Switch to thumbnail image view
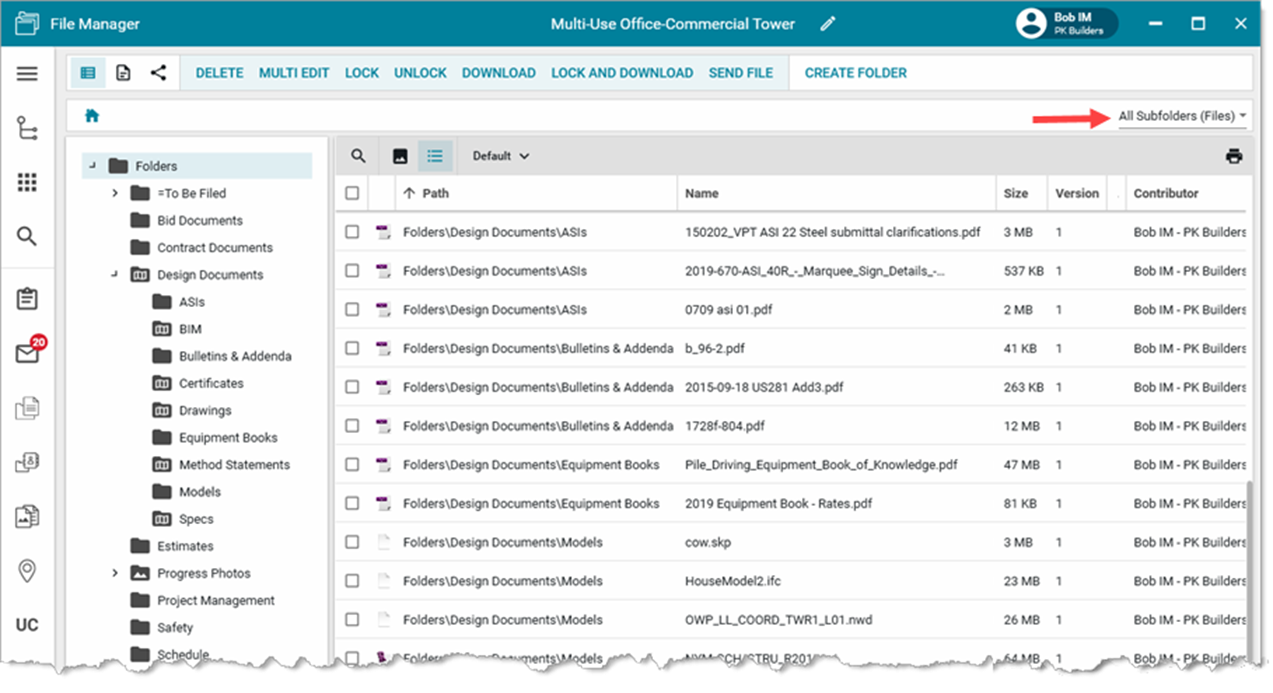The height and width of the screenshot is (693, 1273). pos(400,156)
